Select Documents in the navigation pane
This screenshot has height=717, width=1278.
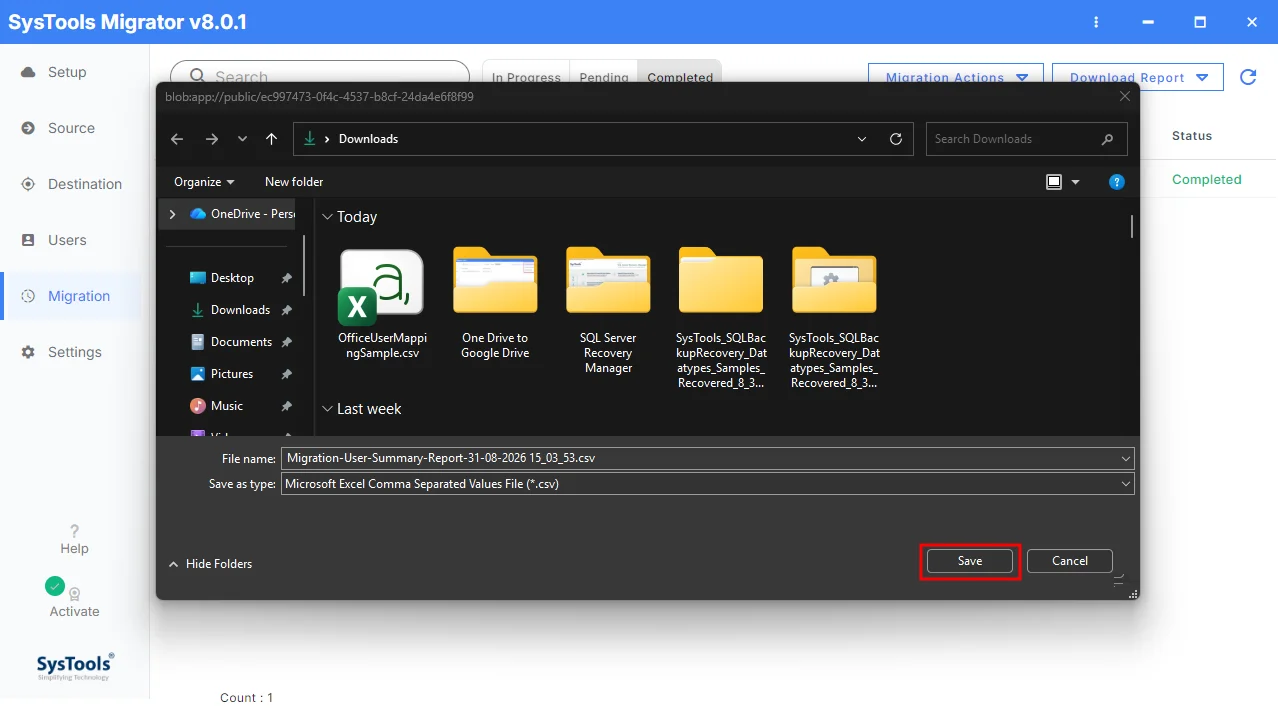(241, 342)
